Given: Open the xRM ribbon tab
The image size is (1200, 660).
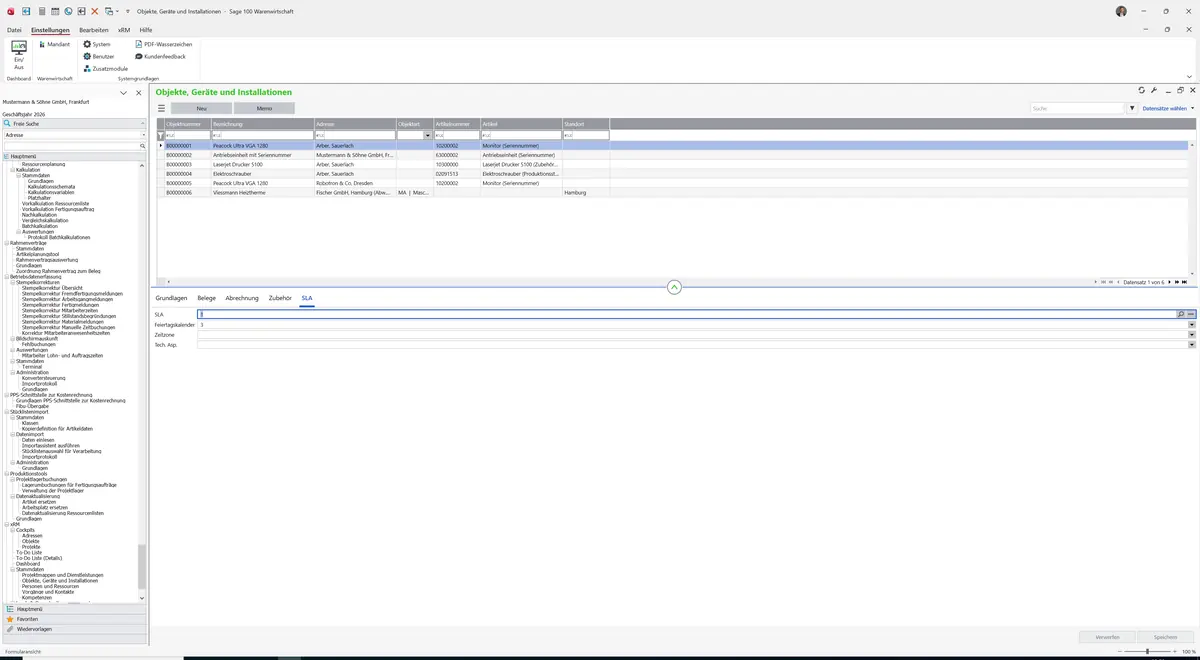Looking at the screenshot, I should [124, 30].
